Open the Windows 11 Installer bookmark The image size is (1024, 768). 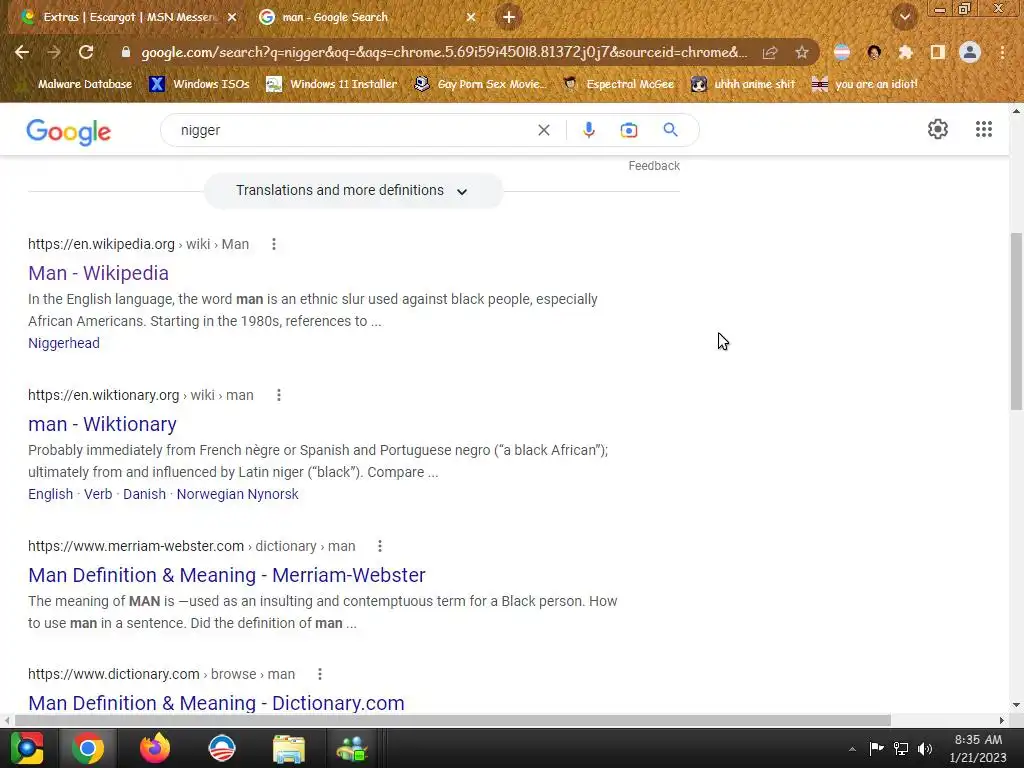[x=332, y=84]
